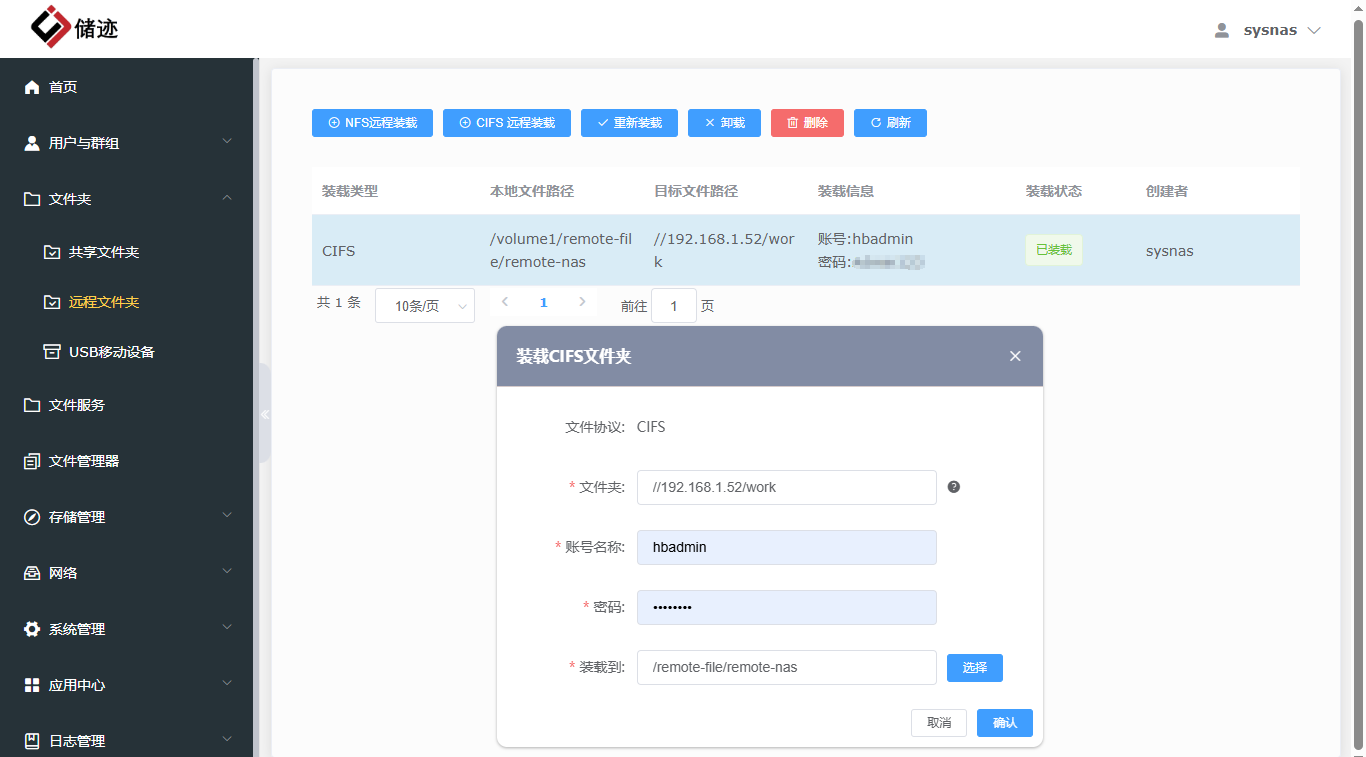This screenshot has height=757, width=1366.
Task: Click the USB移动设备 device icon
Action: tap(51, 351)
